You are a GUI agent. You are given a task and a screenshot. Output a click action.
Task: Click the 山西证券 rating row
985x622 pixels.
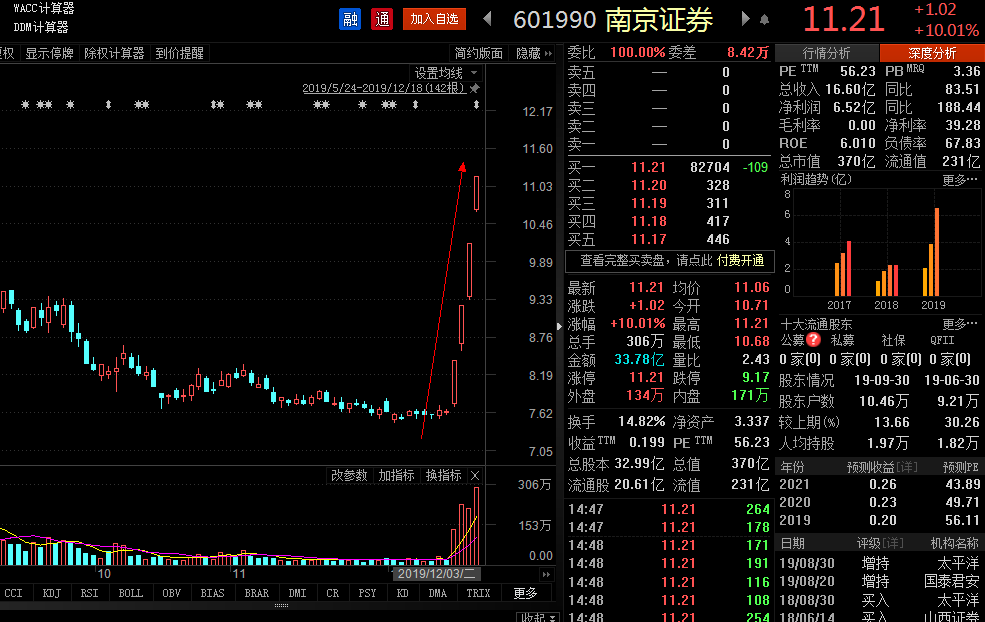879,617
